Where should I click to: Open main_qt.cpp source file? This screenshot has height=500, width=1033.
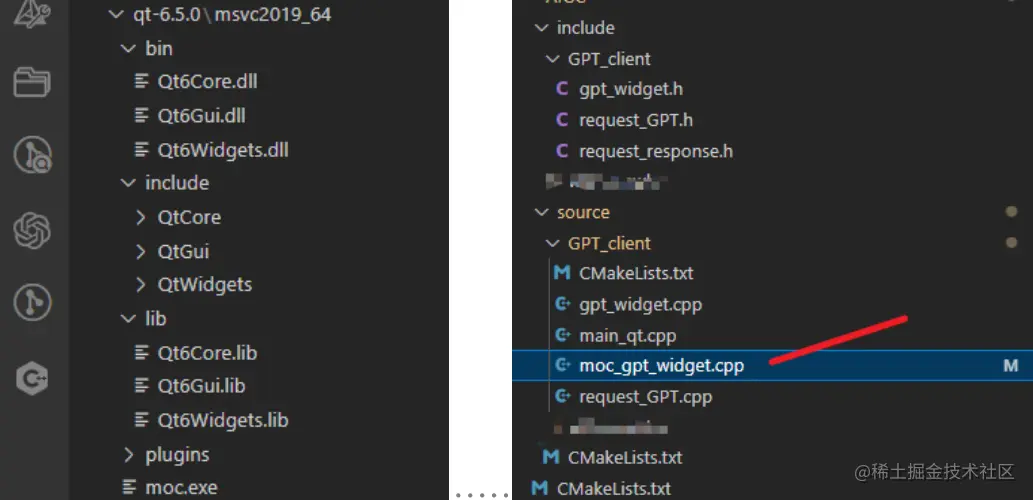click(x=628, y=335)
